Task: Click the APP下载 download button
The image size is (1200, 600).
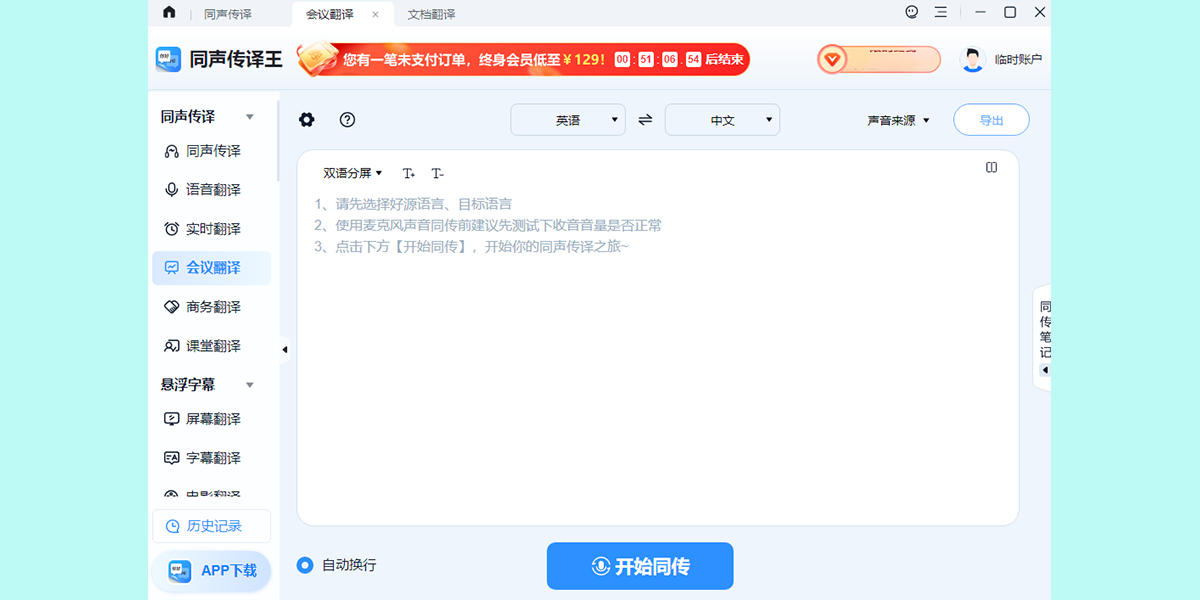Action: click(211, 571)
